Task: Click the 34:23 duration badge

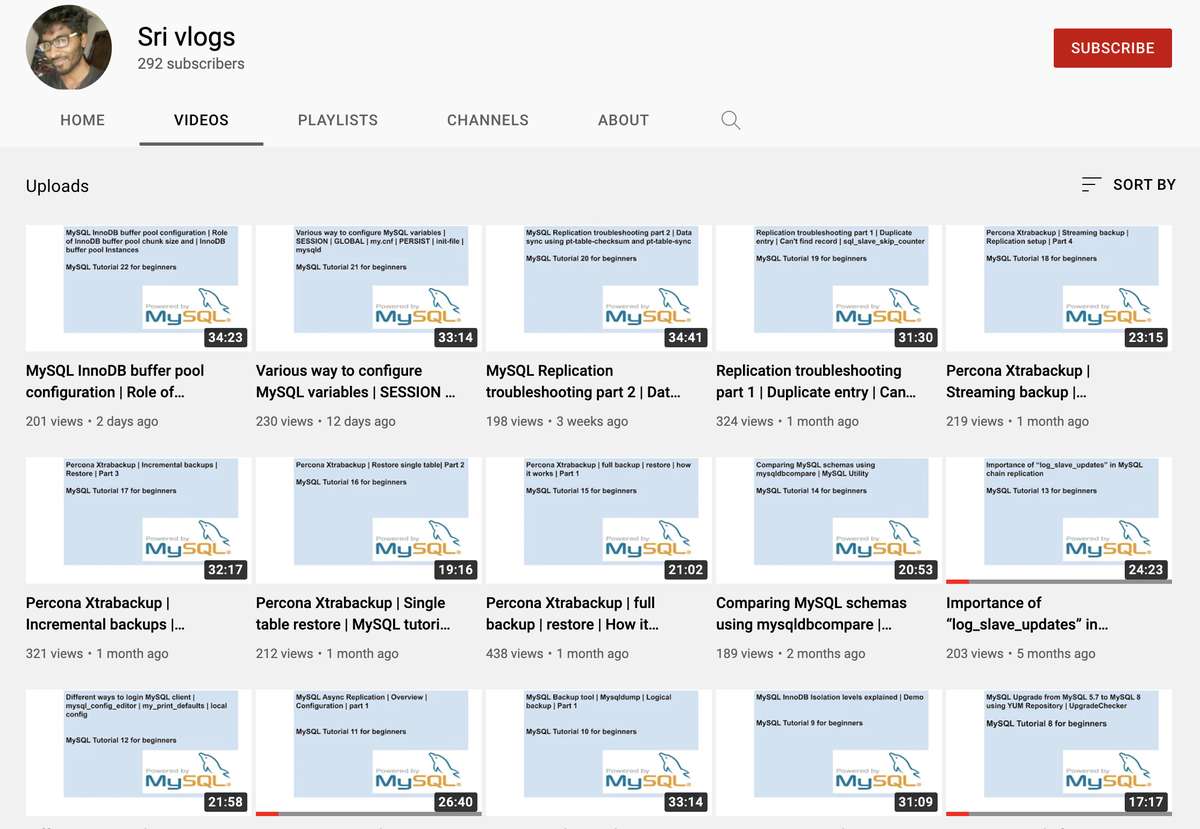Action: pos(224,337)
